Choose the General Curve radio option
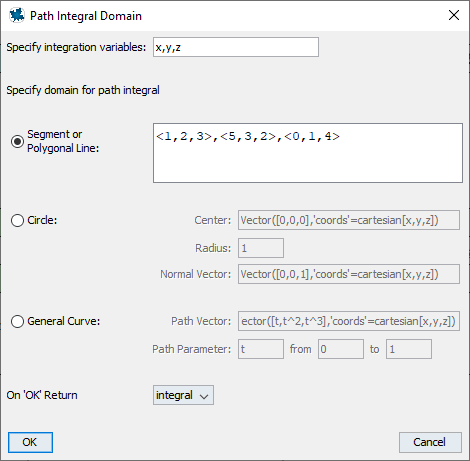 pyautogui.click(x=17, y=322)
